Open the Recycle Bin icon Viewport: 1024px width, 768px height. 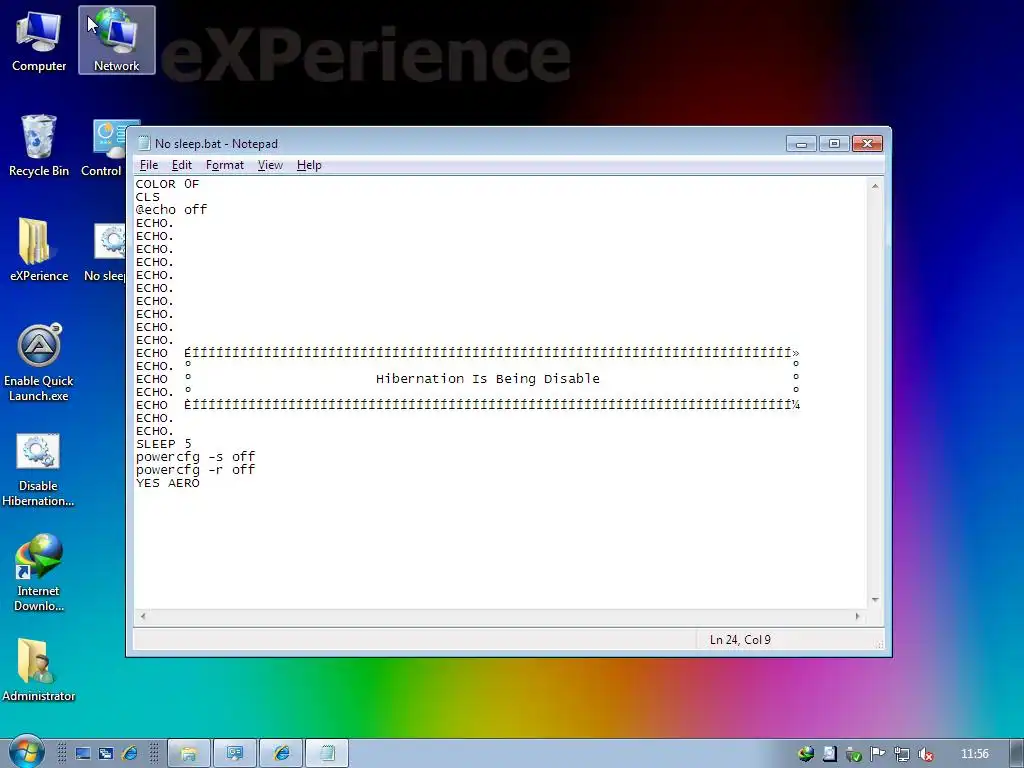click(x=39, y=146)
